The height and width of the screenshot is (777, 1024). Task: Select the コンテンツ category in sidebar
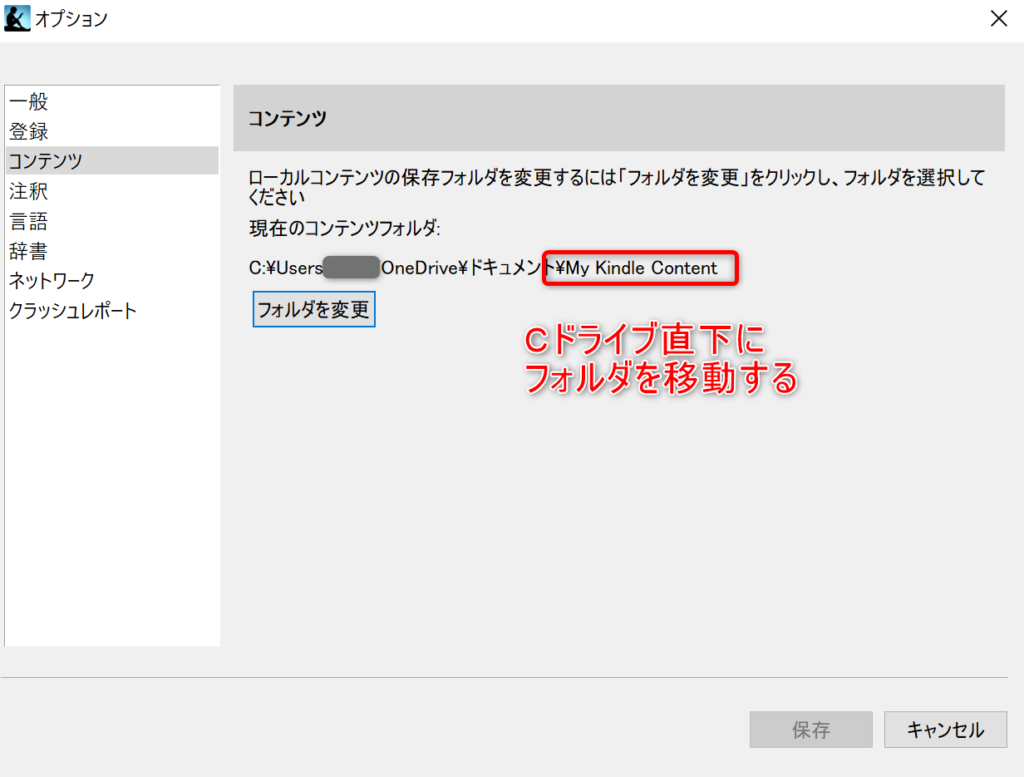click(112, 161)
